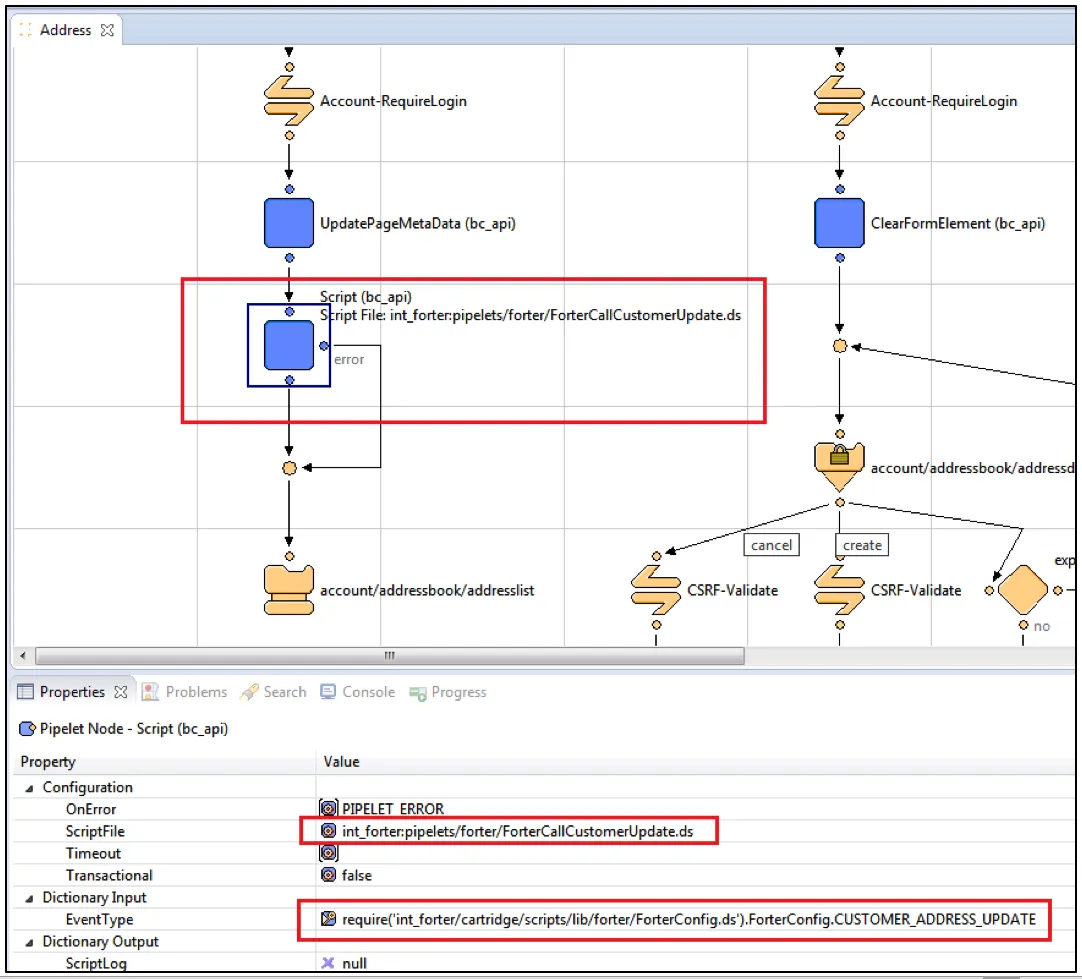Collapse the Dictionary Output group

(x=29, y=942)
